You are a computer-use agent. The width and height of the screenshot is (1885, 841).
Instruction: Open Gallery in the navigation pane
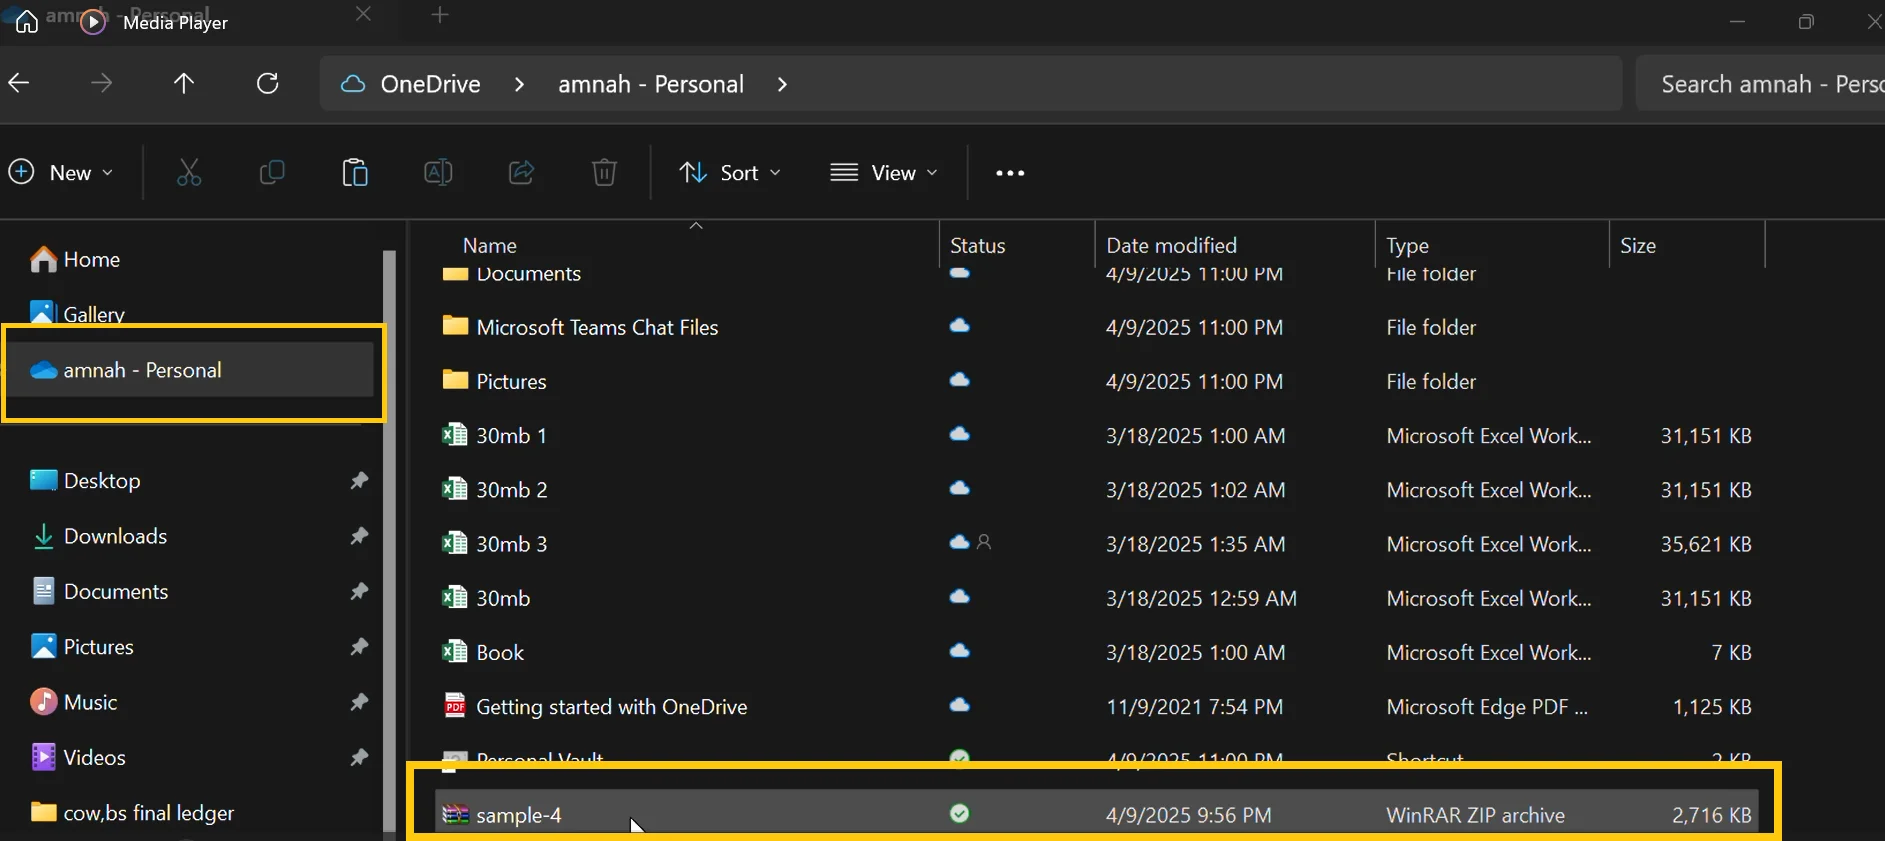point(78,314)
